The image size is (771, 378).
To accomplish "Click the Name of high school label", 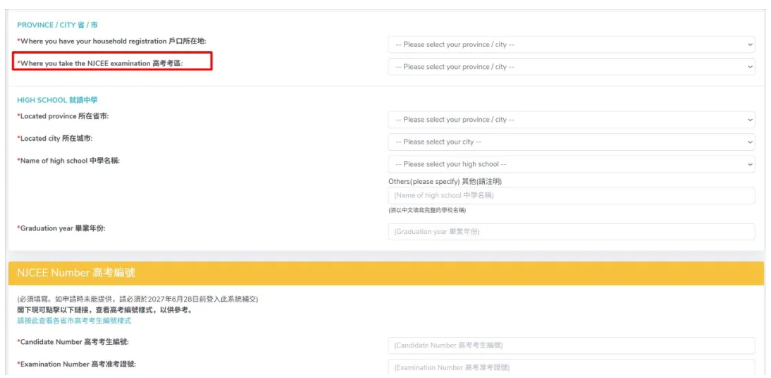I will (68, 160).
